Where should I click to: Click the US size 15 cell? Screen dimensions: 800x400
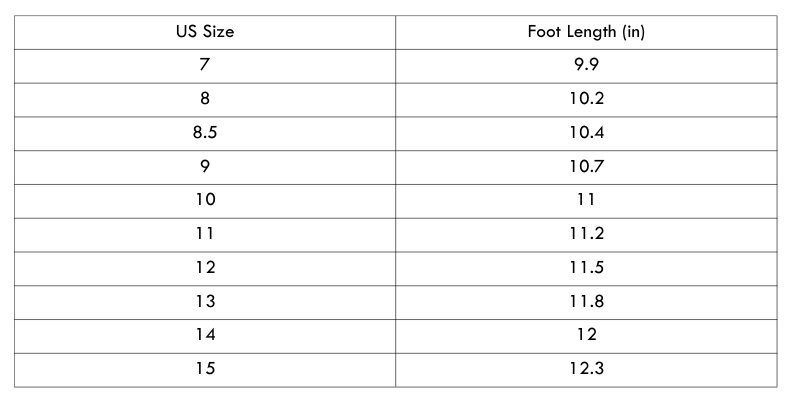[205, 369]
